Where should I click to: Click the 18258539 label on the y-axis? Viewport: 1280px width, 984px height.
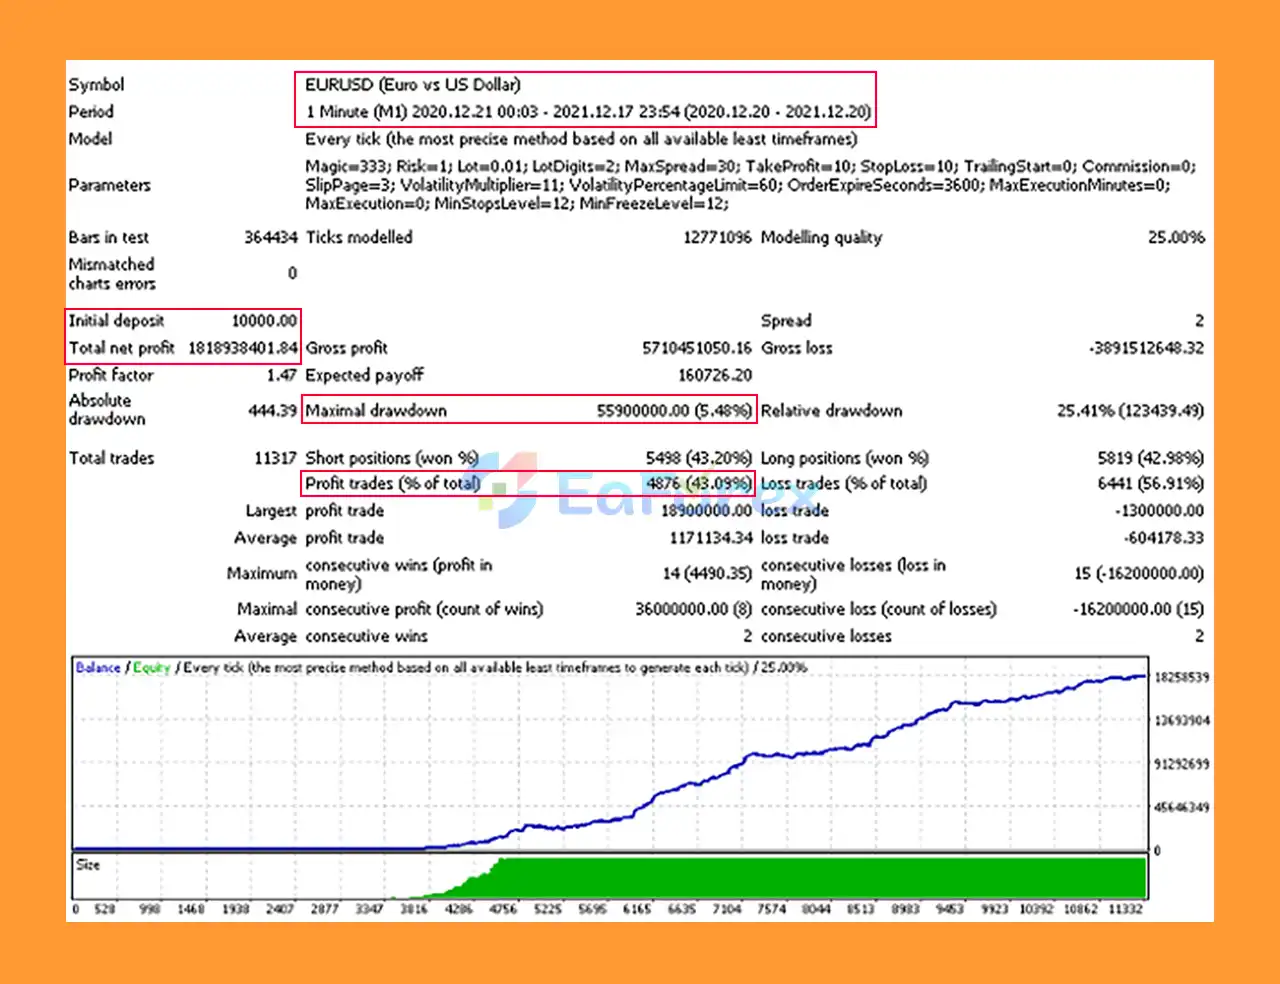[1181, 677]
